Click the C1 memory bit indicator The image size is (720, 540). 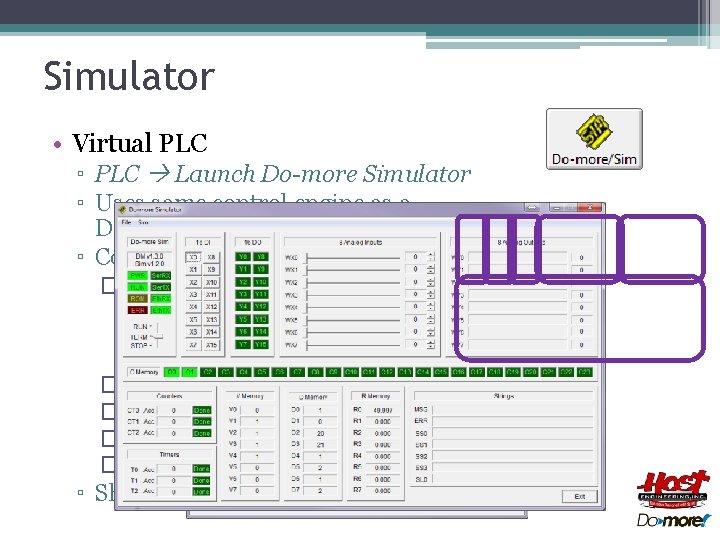click(190, 372)
